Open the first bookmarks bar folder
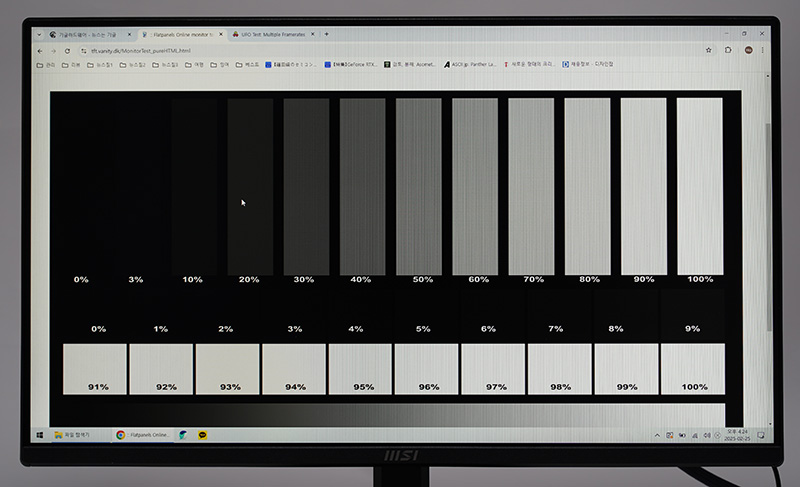This screenshot has width=800, height=487. pos(46,65)
